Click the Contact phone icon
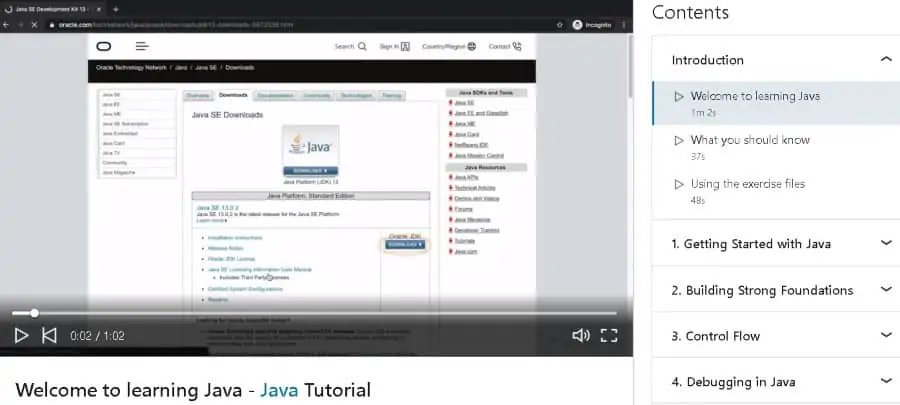900x405 pixels. point(517,46)
